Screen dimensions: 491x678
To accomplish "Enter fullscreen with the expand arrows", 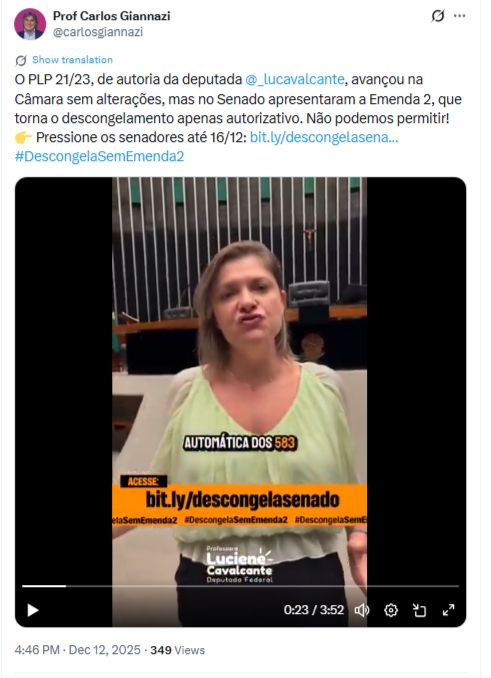I will click(x=449, y=610).
